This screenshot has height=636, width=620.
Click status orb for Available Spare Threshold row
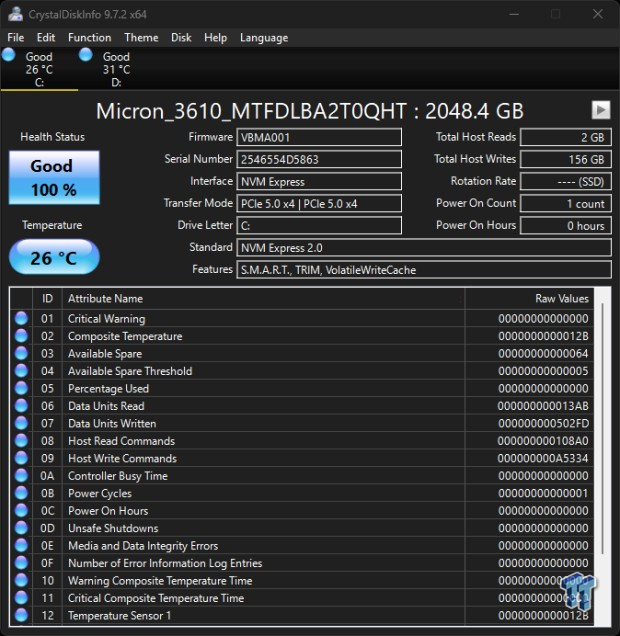click(x=21, y=371)
